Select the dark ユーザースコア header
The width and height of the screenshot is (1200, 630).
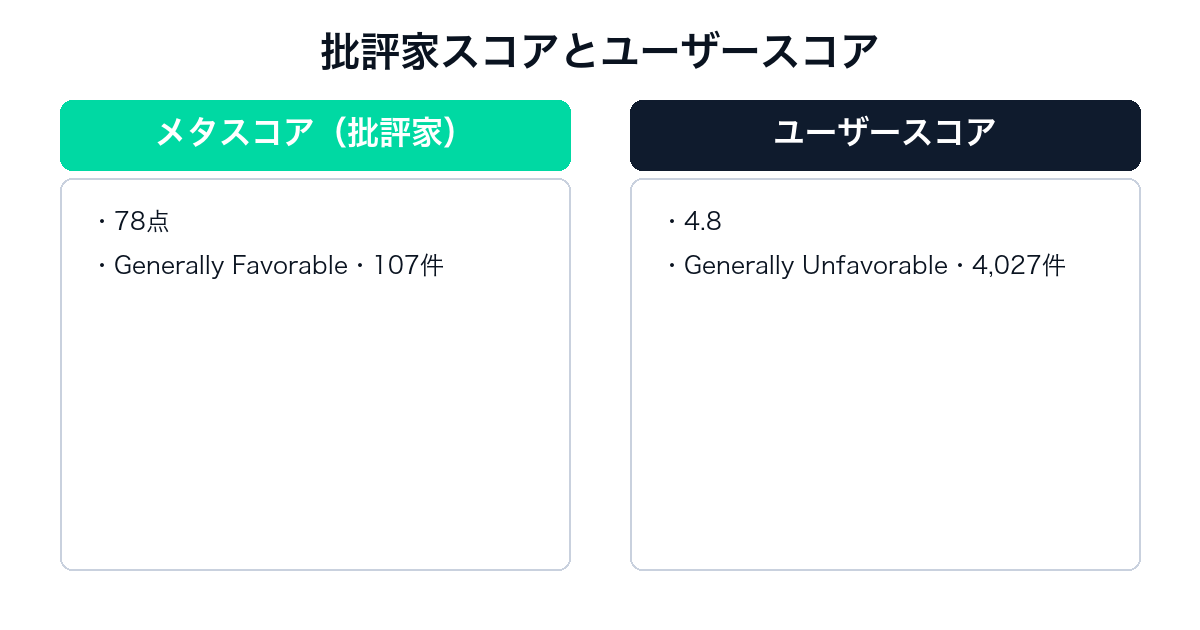[885, 135]
